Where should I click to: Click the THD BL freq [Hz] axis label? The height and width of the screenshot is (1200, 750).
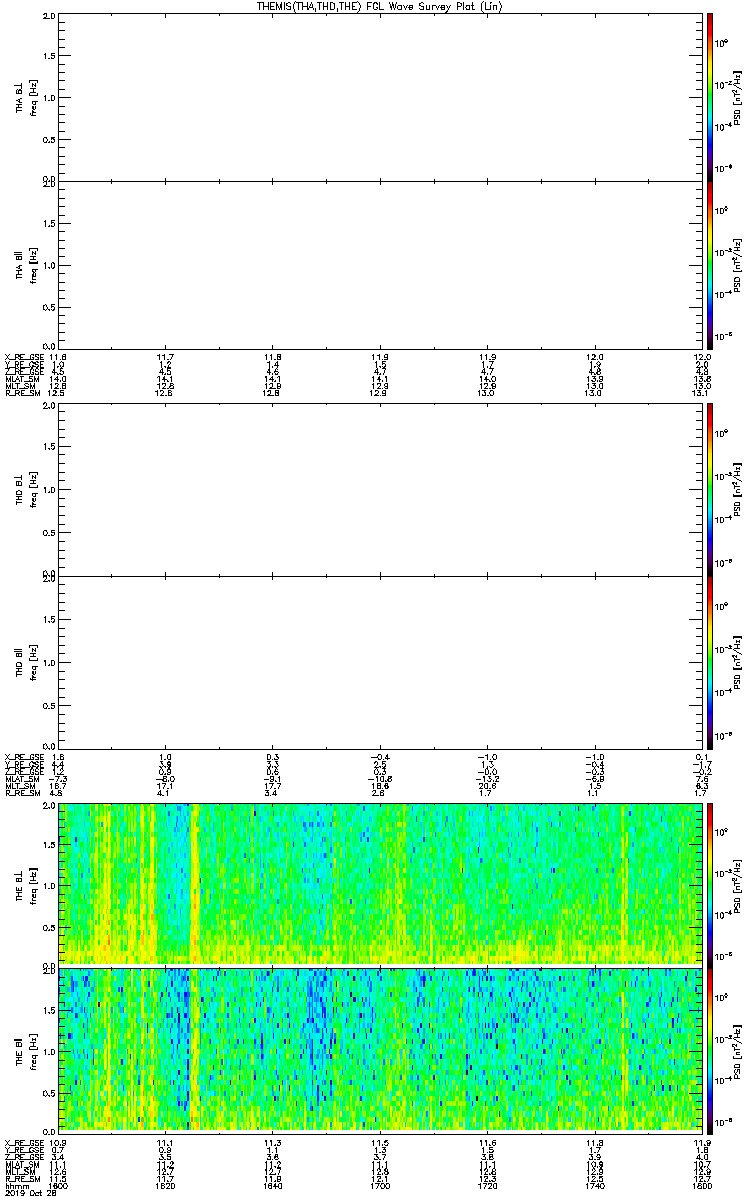(x=35, y=492)
